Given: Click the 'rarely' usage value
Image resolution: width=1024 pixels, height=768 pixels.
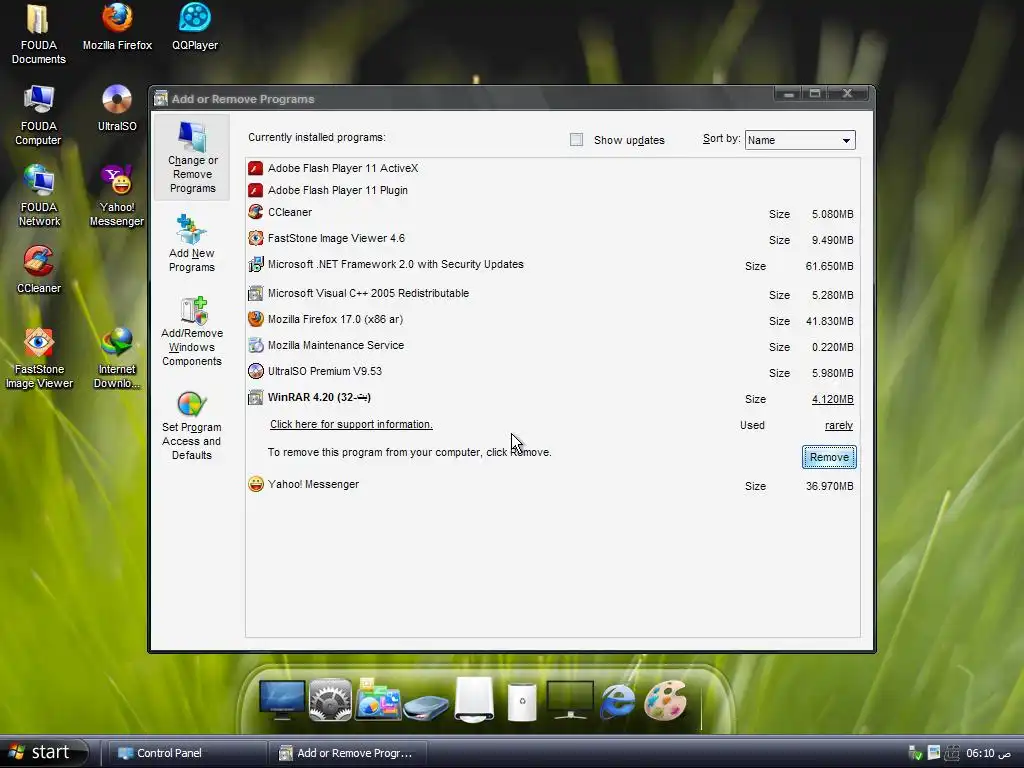Looking at the screenshot, I should 839,426.
